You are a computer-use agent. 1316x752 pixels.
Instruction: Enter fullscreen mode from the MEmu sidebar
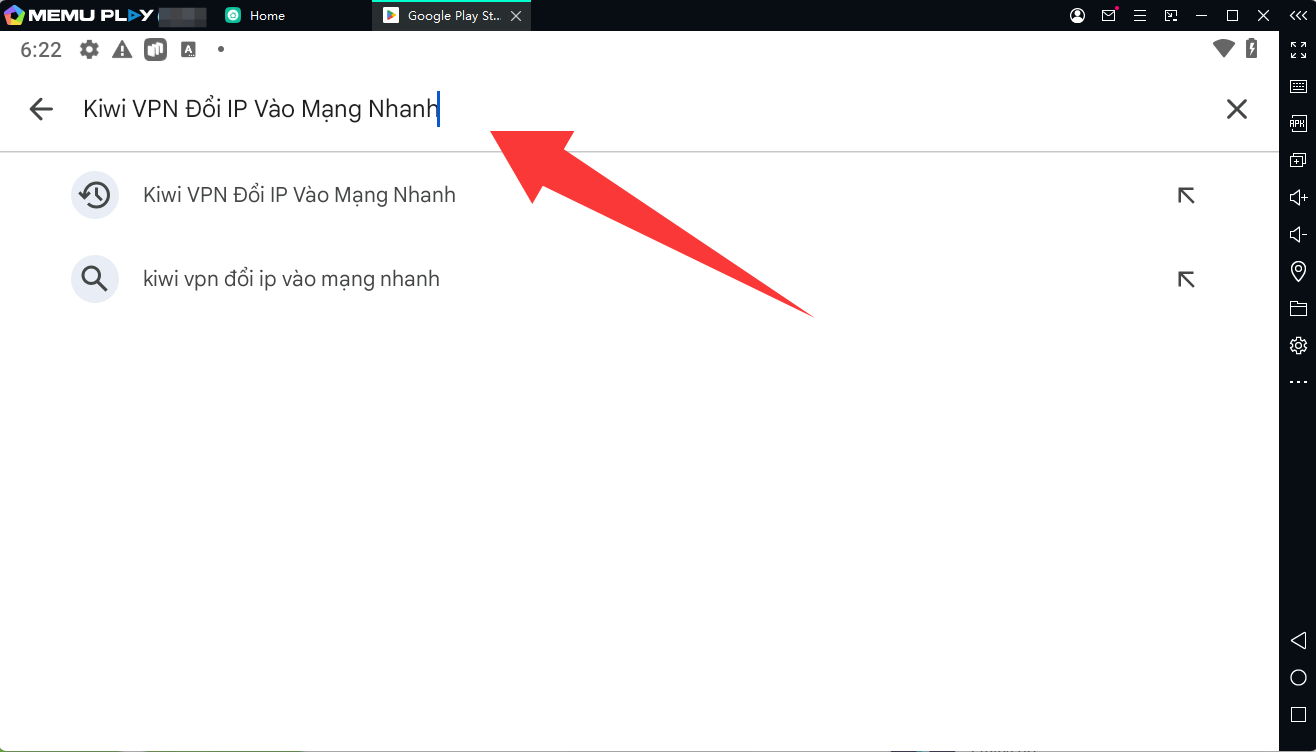pos(1298,50)
